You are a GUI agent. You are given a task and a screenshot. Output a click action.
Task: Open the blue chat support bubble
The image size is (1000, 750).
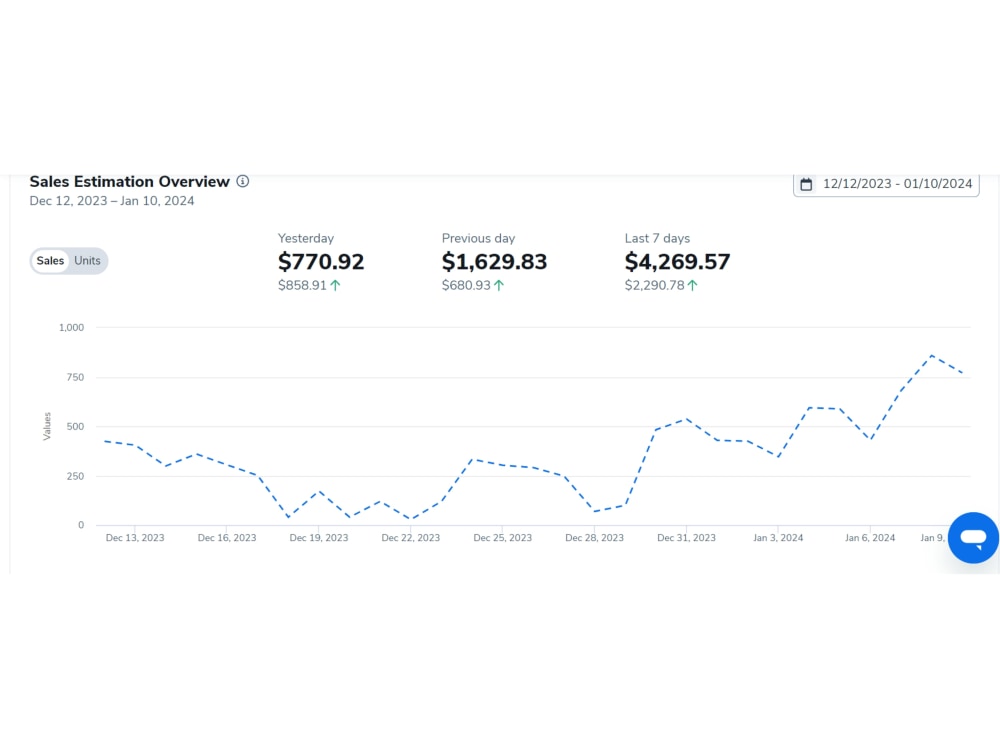click(973, 538)
